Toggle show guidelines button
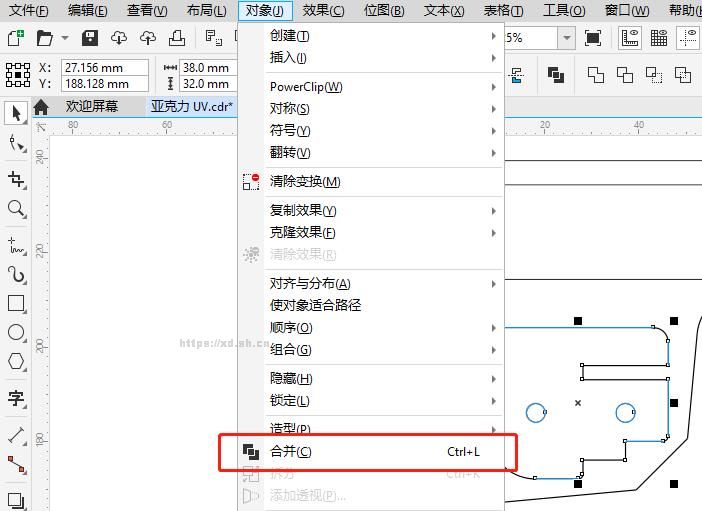This screenshot has width=702, height=511. pos(688,38)
